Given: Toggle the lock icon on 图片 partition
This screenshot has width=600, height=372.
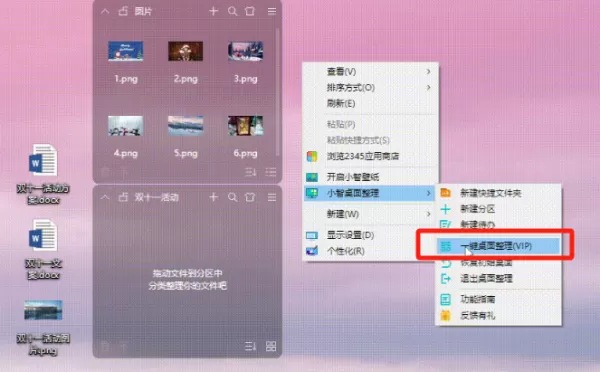Looking at the screenshot, I should click(x=123, y=11).
